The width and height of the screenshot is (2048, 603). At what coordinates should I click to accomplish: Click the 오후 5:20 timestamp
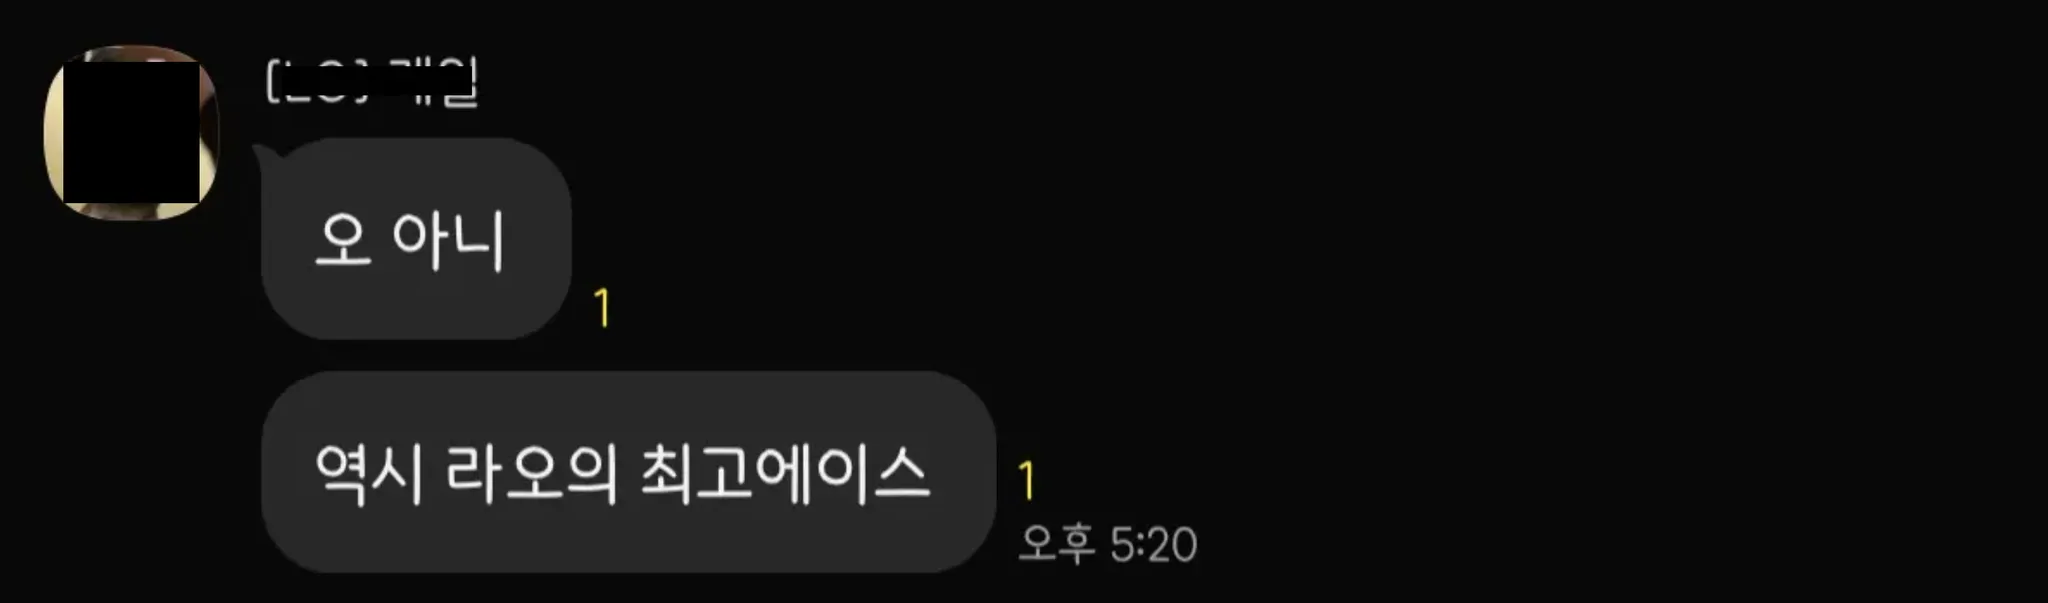point(1108,545)
